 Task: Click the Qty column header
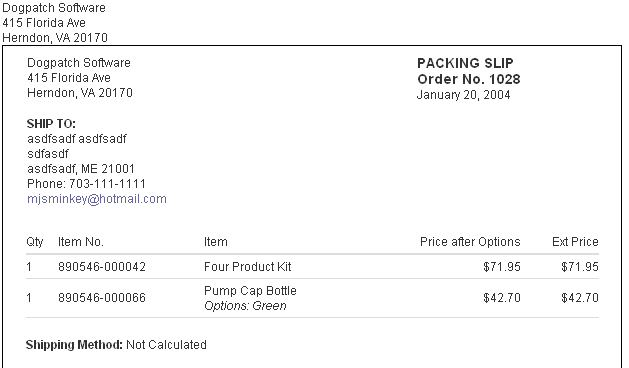click(x=34, y=242)
